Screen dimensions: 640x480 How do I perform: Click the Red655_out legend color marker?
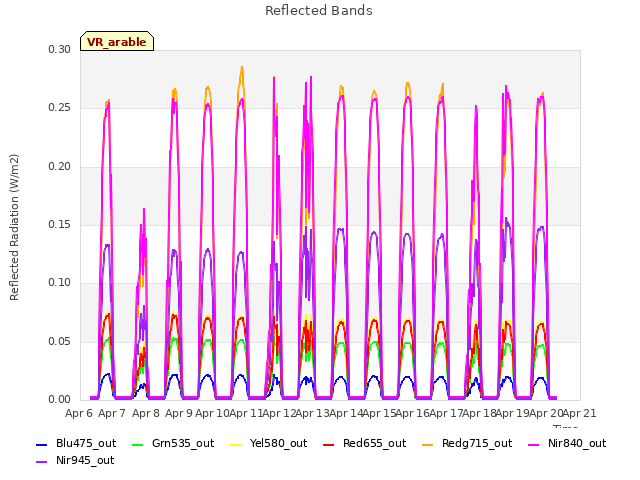tap(329, 444)
